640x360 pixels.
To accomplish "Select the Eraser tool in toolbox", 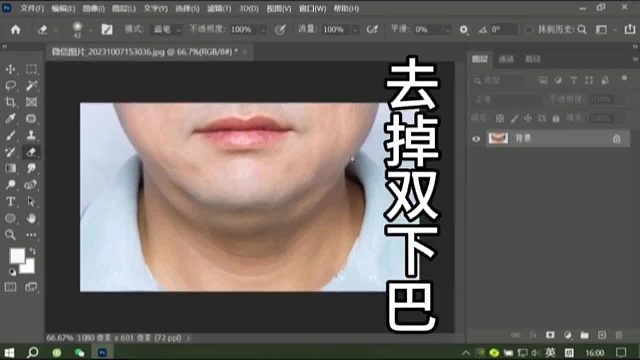I will tap(31, 152).
